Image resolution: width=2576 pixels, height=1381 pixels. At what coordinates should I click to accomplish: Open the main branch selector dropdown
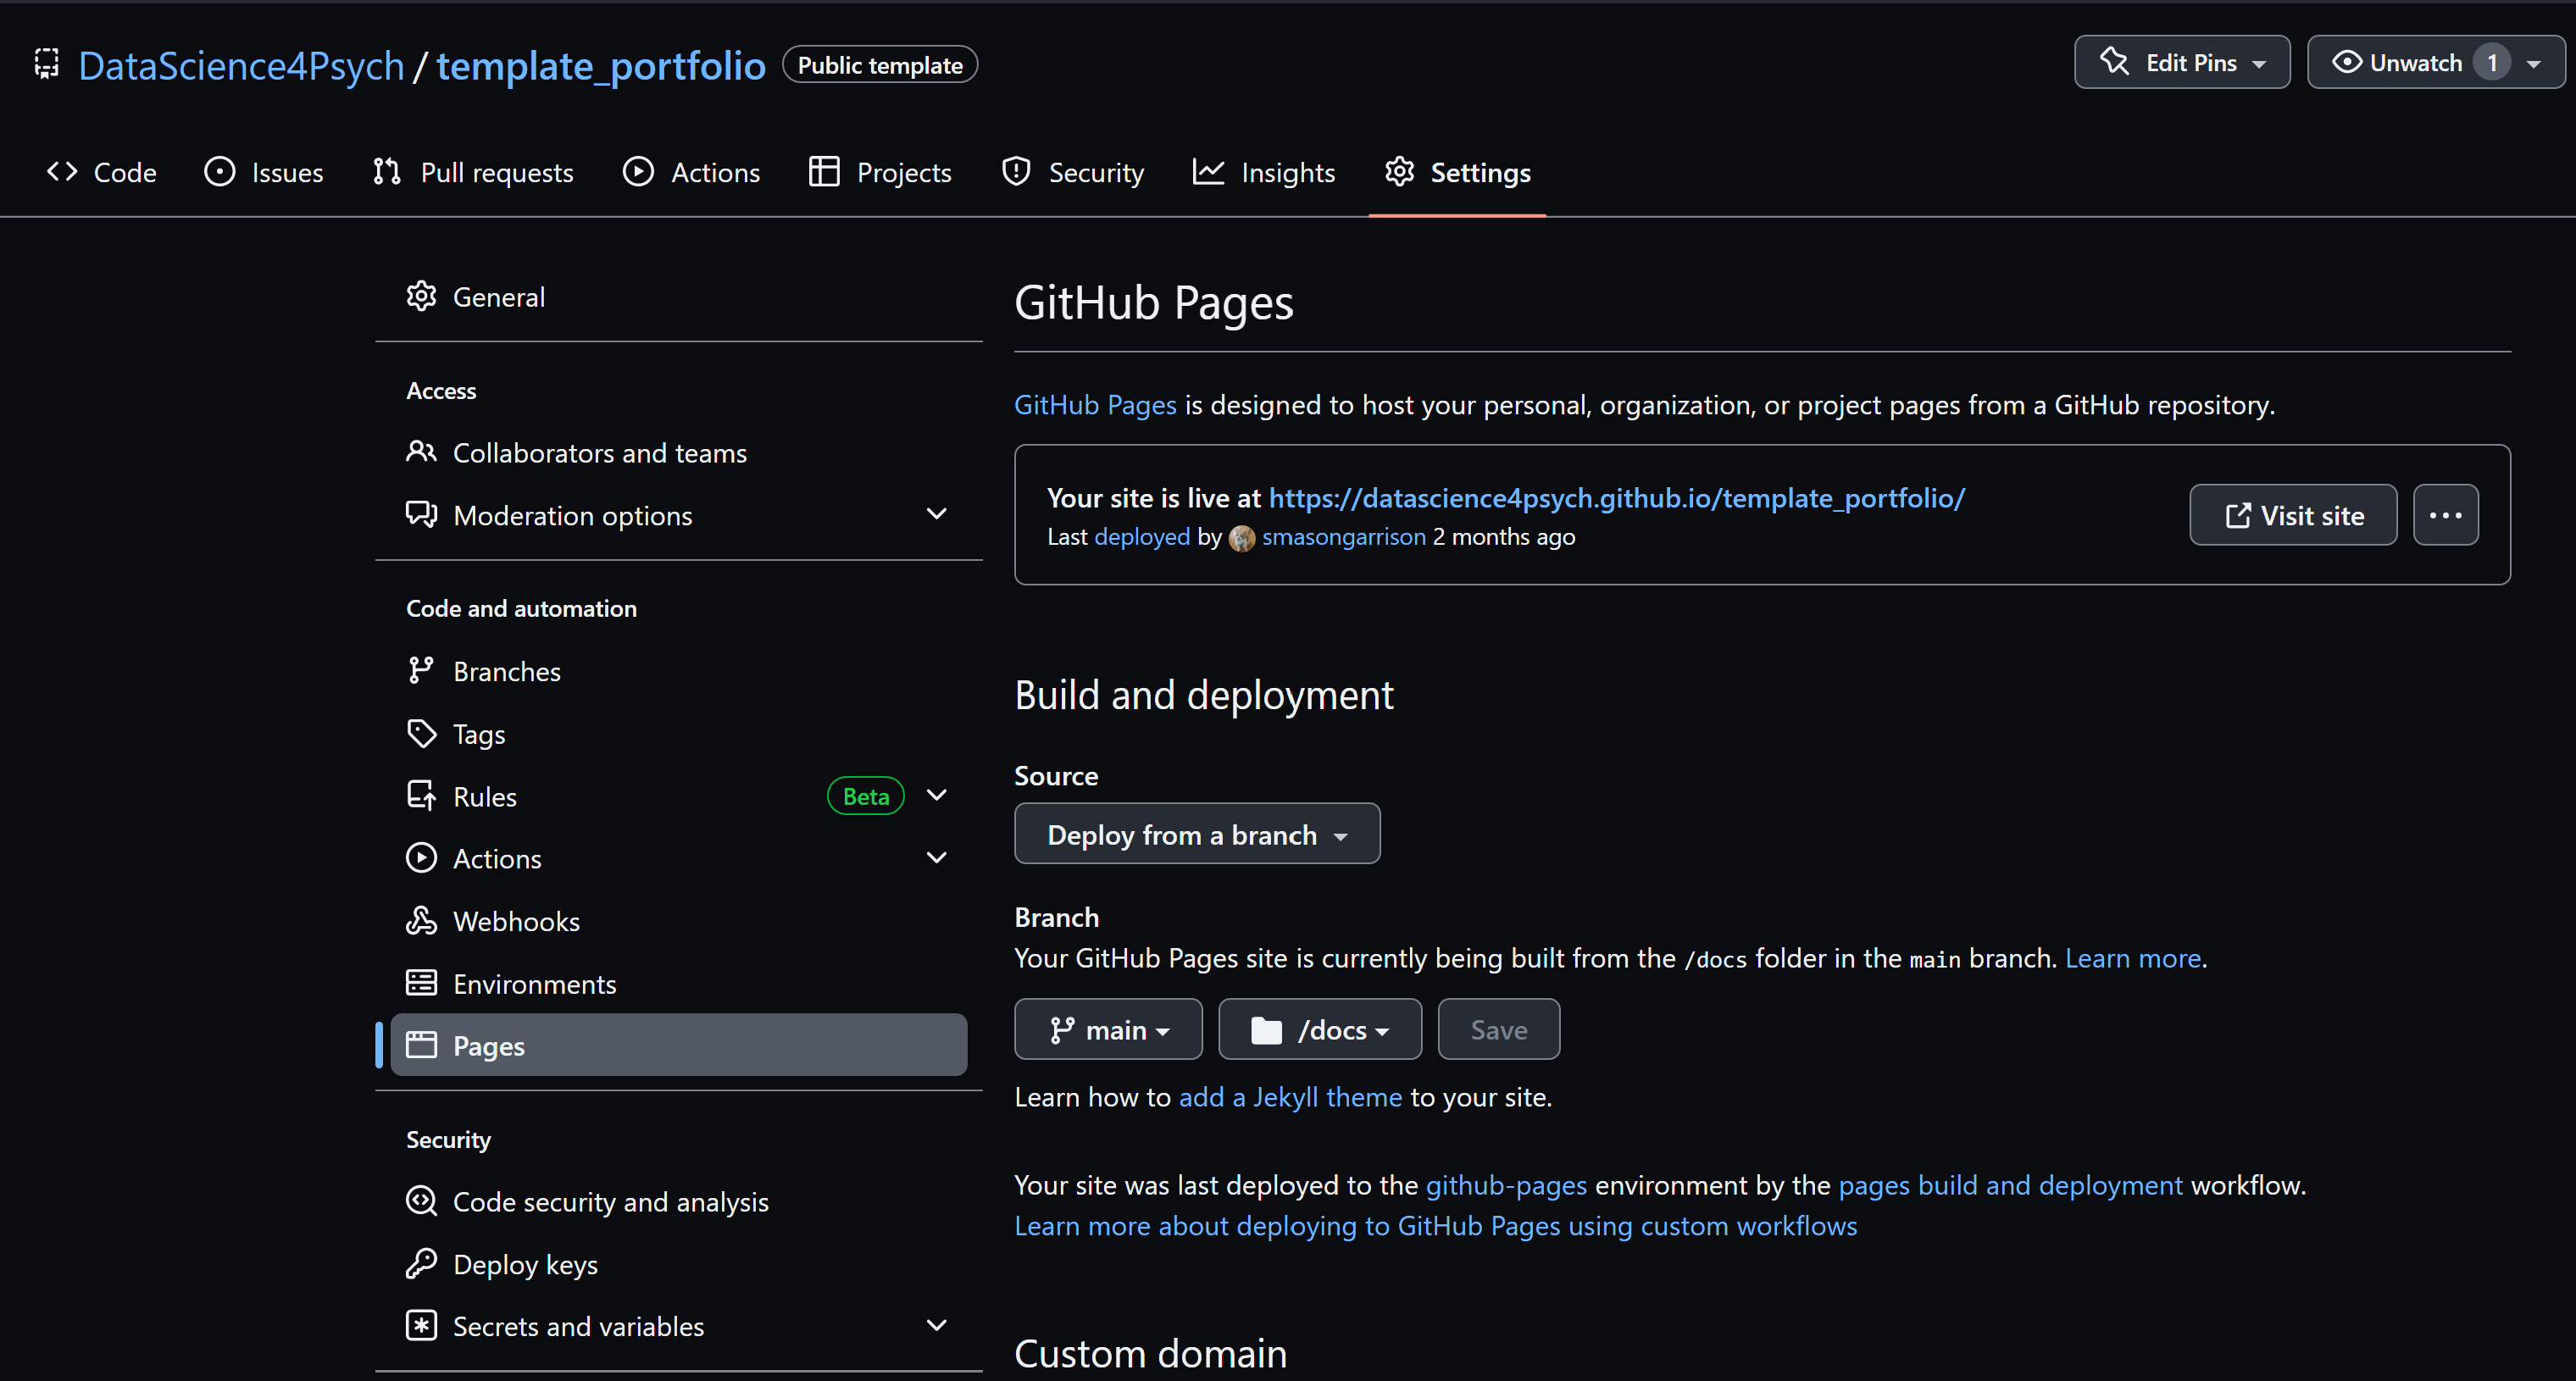(1108, 1029)
